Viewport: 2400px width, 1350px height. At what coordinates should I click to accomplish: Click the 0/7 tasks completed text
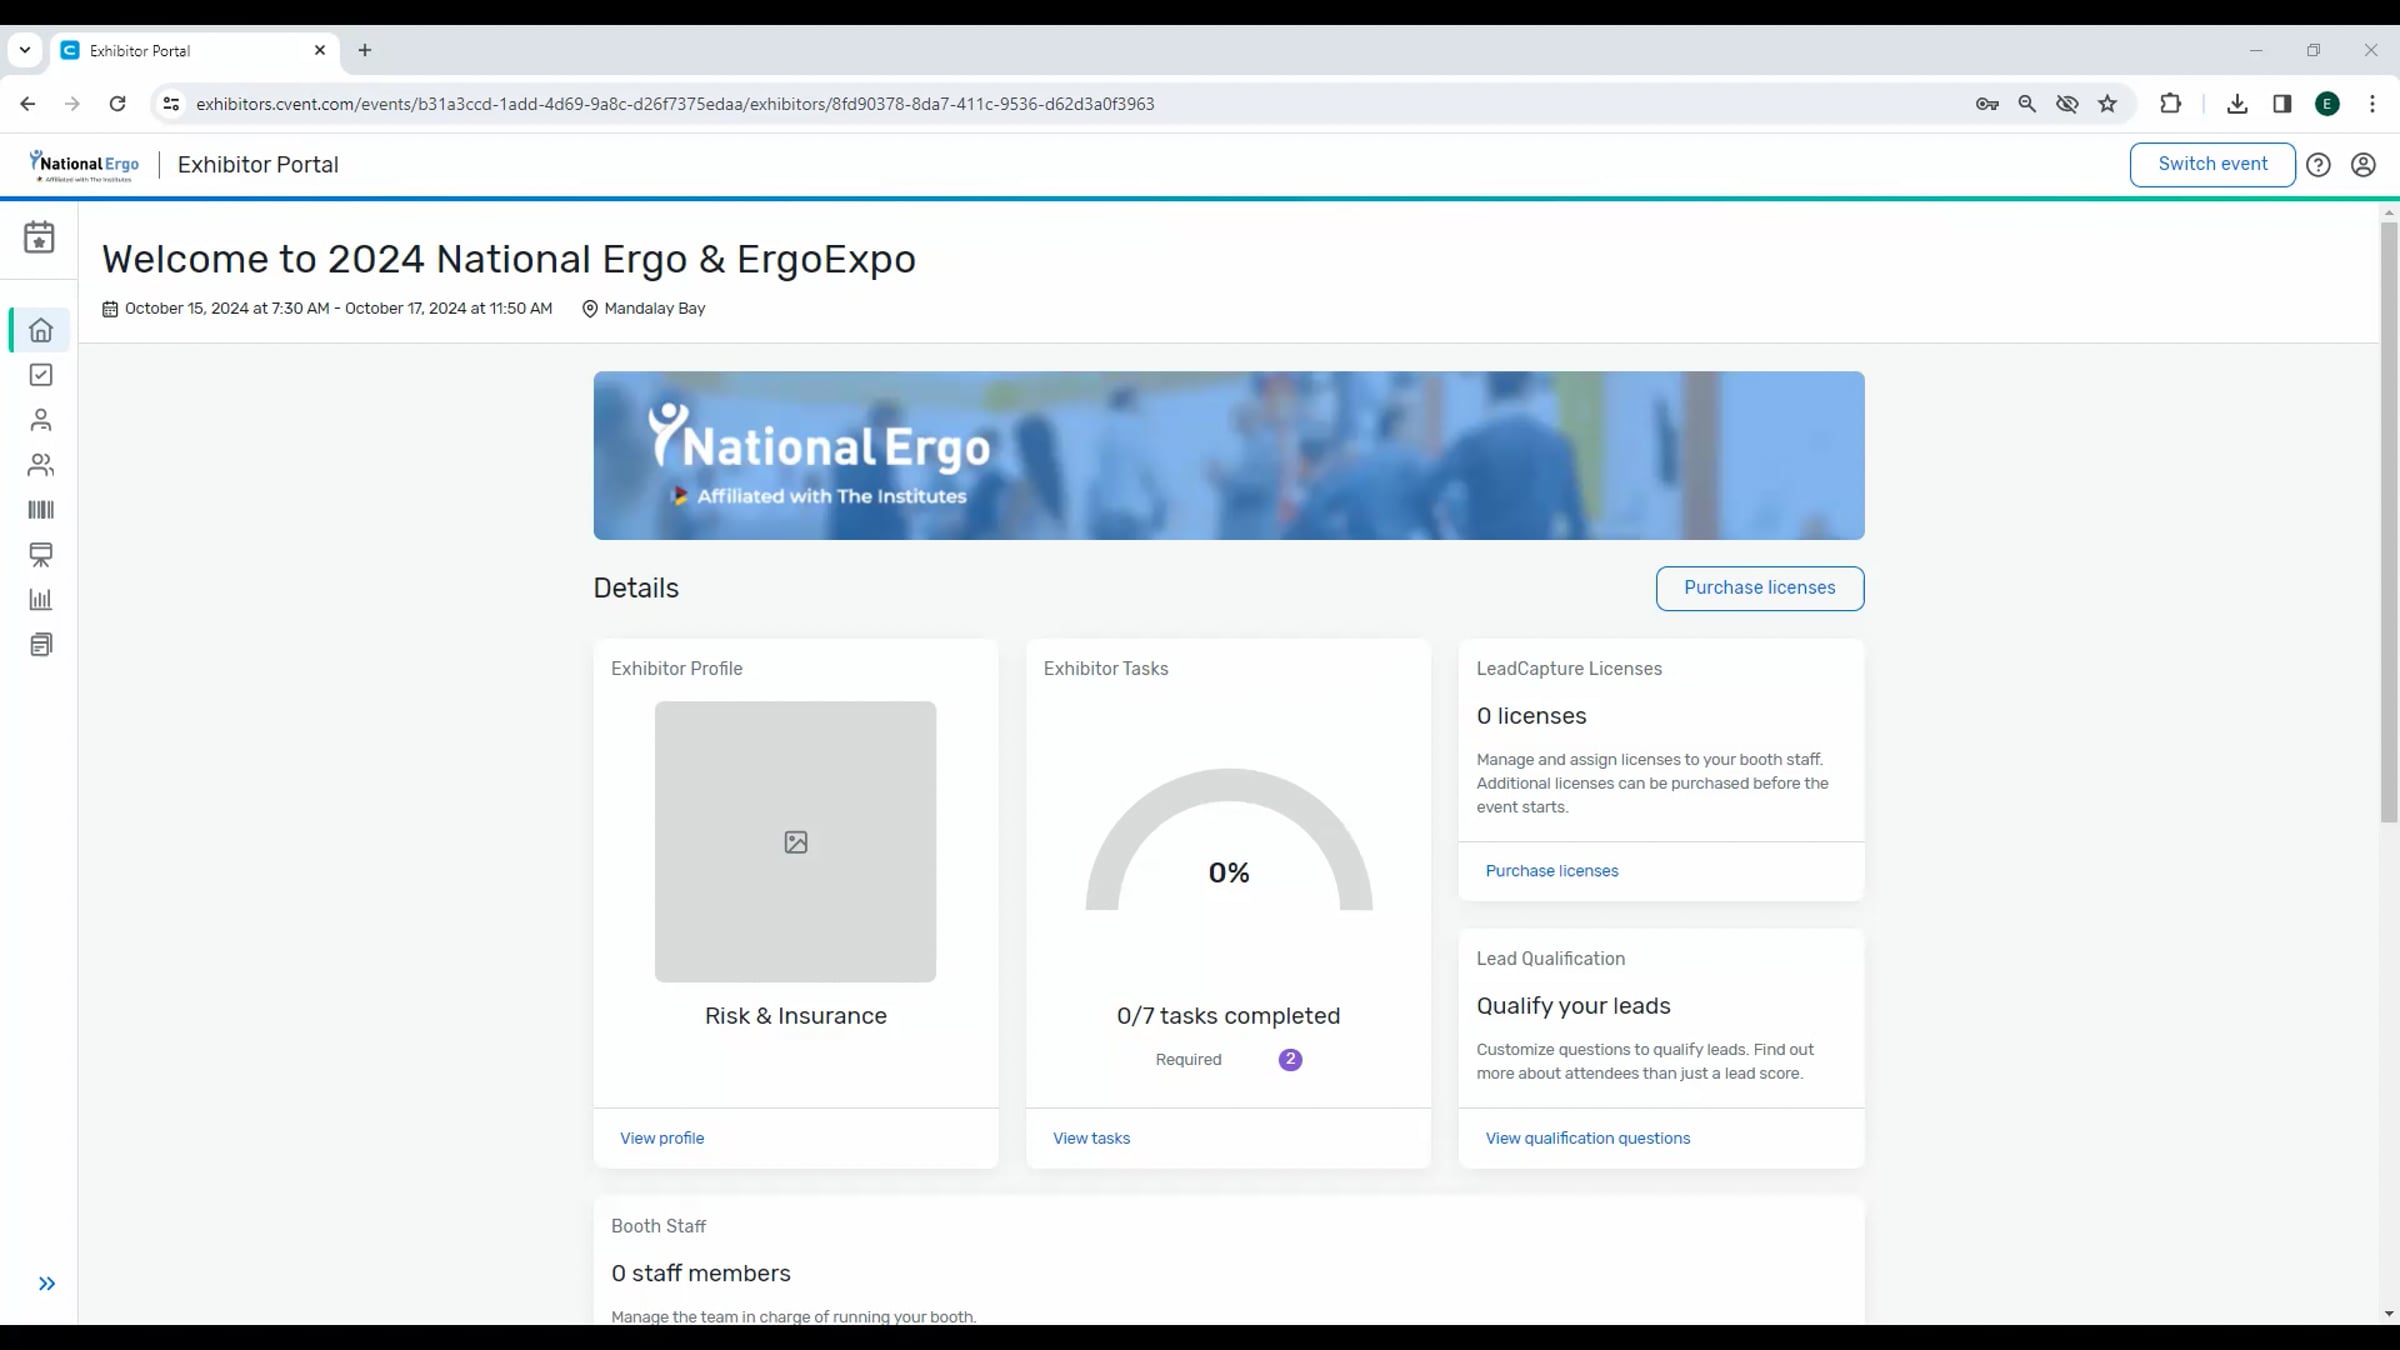[x=1228, y=1016]
